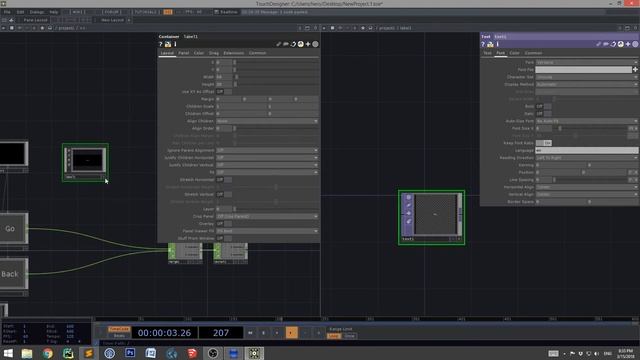Viewport: 640px width, 360px height.
Task: Toggle the Italic parameter
Action: pos(544,113)
